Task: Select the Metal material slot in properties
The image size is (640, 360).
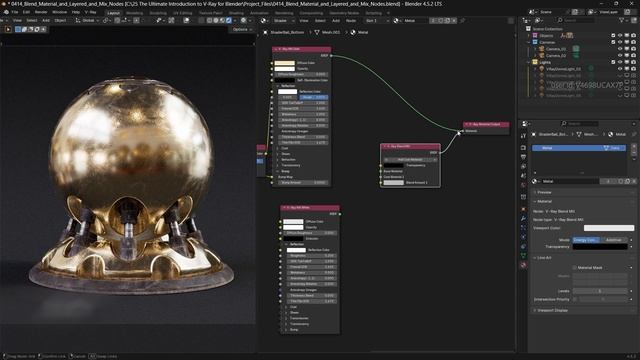Action: [x=579, y=148]
